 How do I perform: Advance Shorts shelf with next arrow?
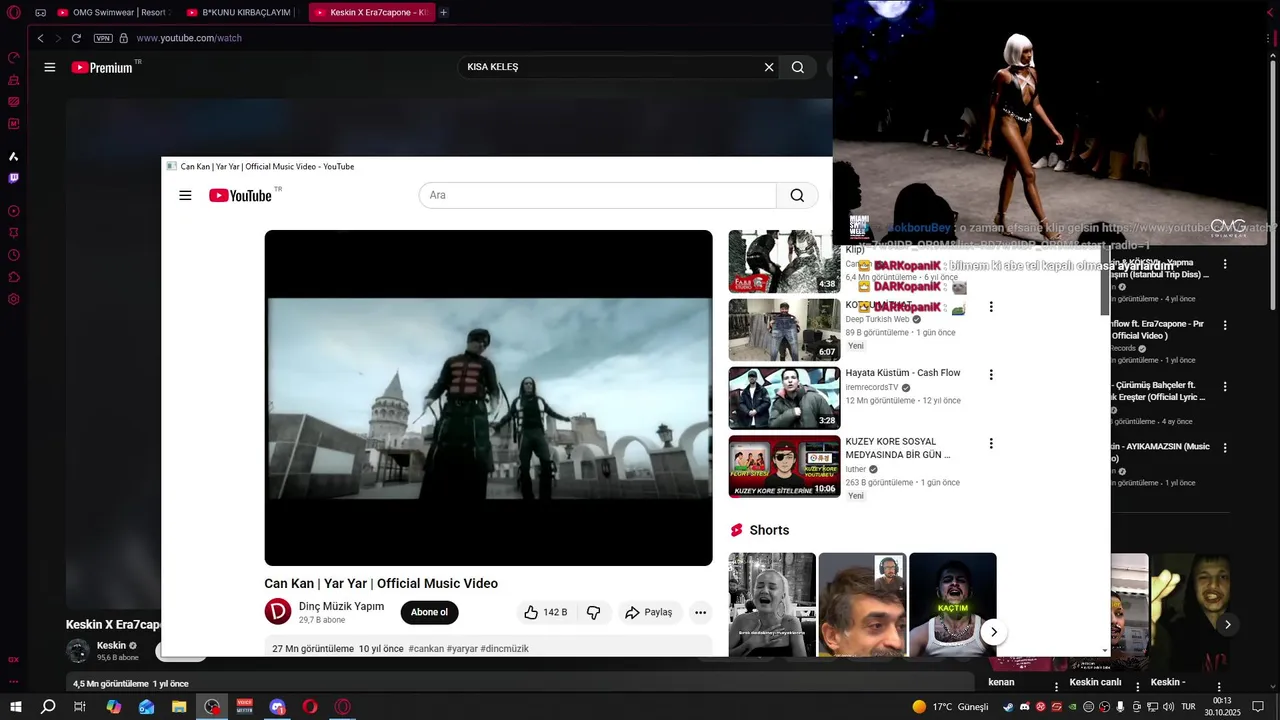(993, 632)
